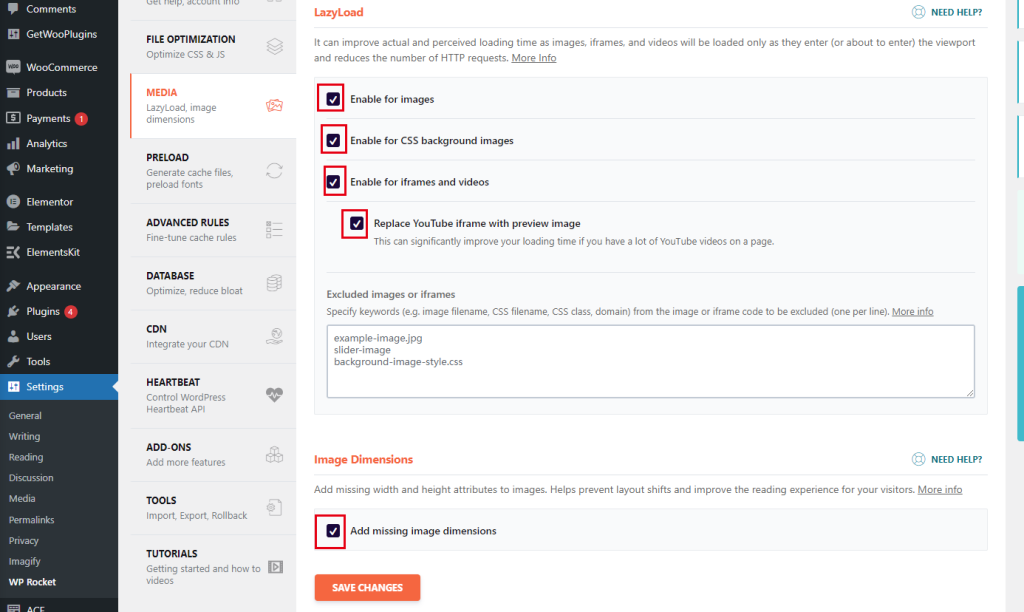Click Image Dimensions Need Help lifebuoy icon

coord(918,459)
